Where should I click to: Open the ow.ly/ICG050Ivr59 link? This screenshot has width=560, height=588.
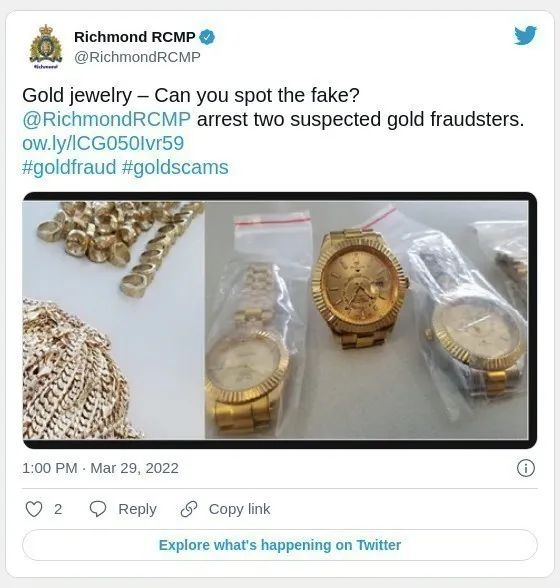click(103, 143)
